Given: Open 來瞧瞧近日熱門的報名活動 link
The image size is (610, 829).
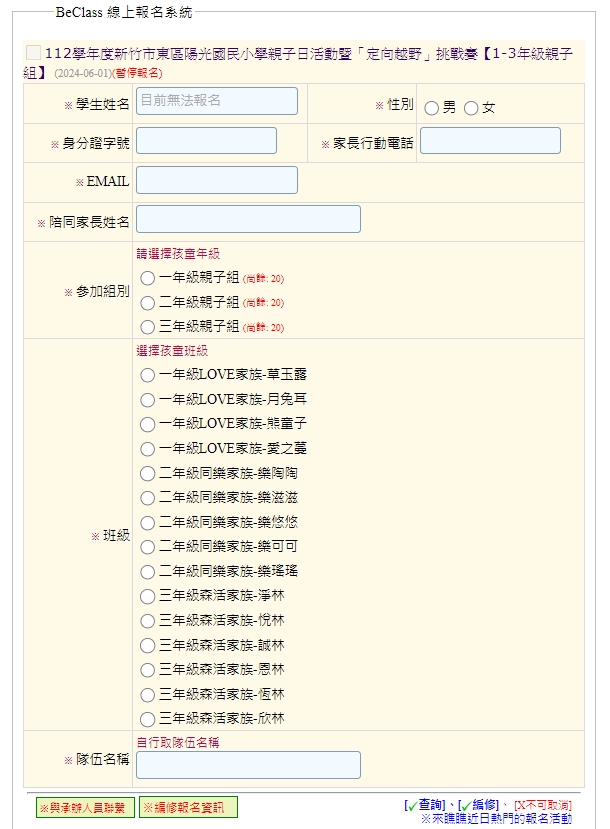Looking at the screenshot, I should (x=496, y=819).
